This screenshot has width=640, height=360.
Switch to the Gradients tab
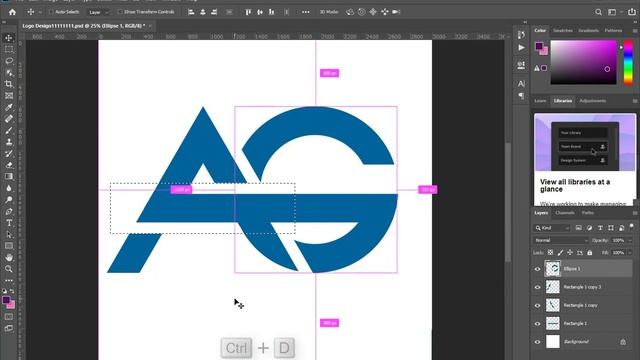(589, 31)
